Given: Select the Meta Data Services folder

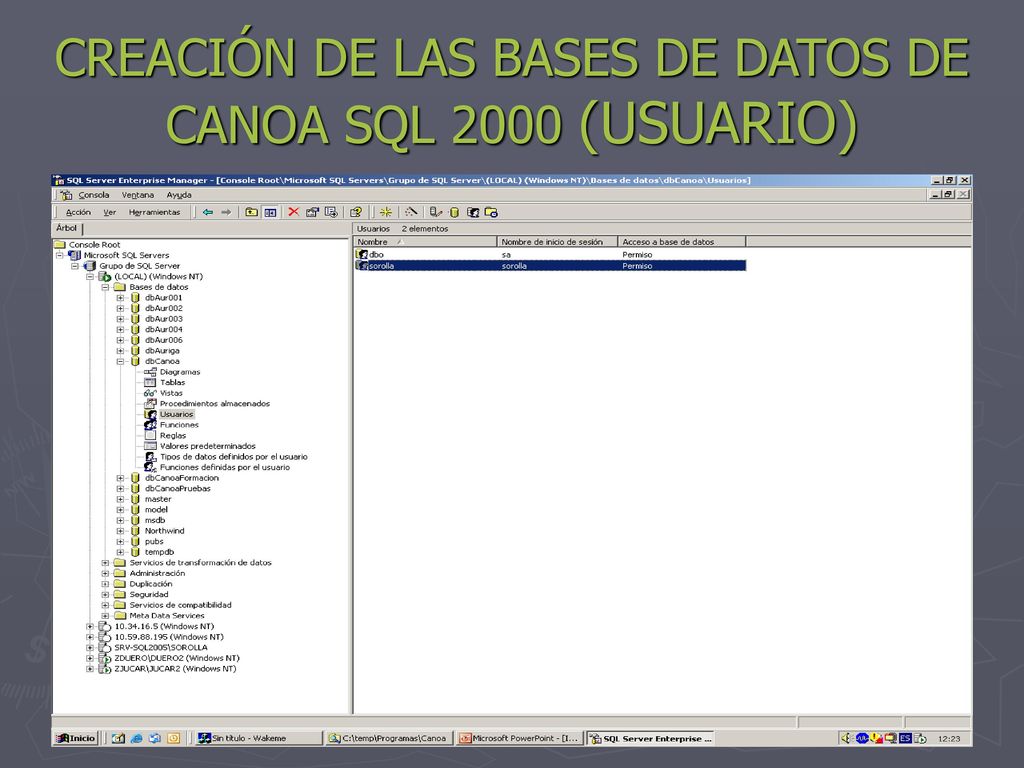Looking at the screenshot, I should click(167, 615).
